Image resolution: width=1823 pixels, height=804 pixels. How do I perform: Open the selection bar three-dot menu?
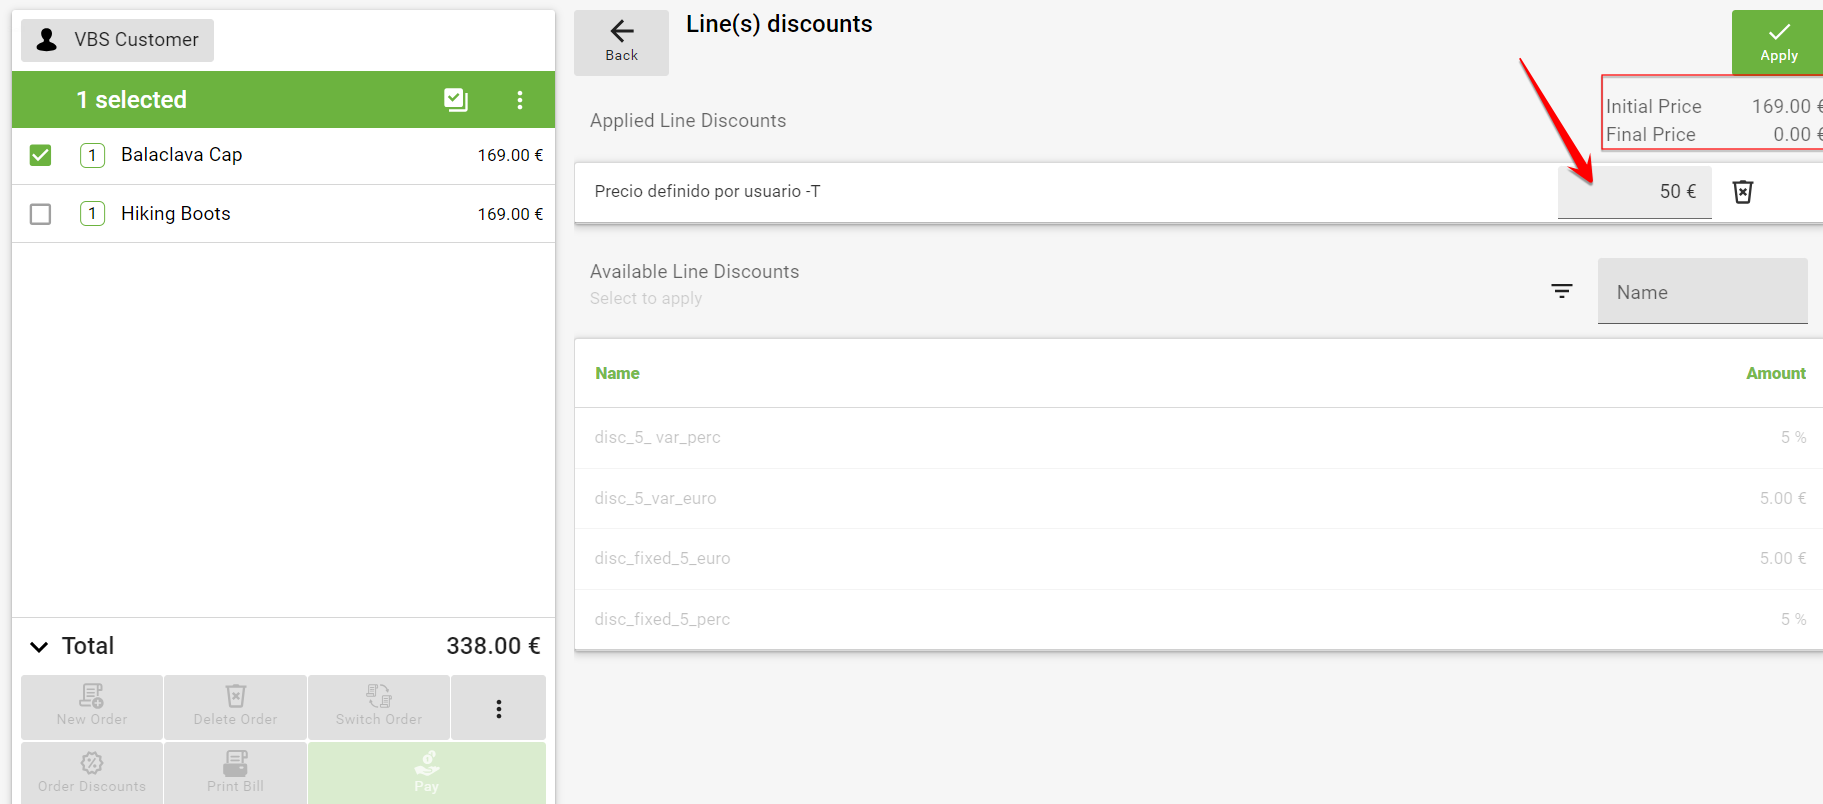519,100
